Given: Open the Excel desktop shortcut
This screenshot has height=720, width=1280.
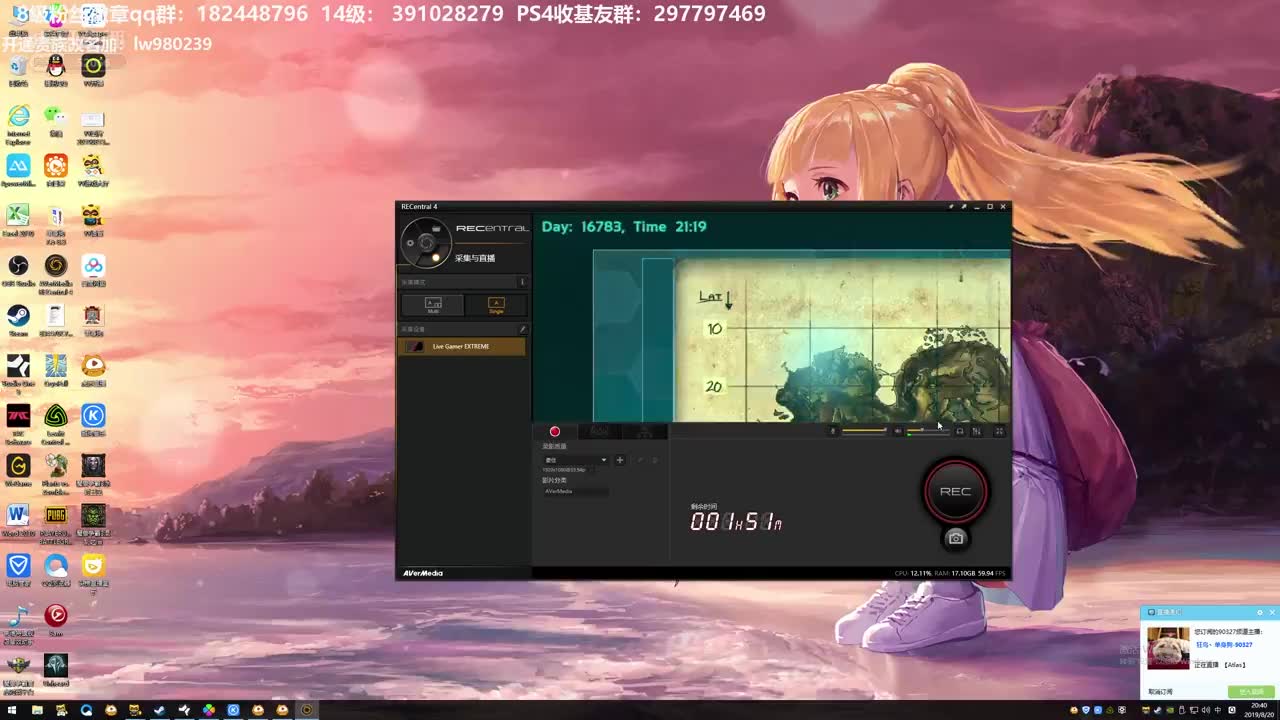Looking at the screenshot, I should (x=18, y=220).
